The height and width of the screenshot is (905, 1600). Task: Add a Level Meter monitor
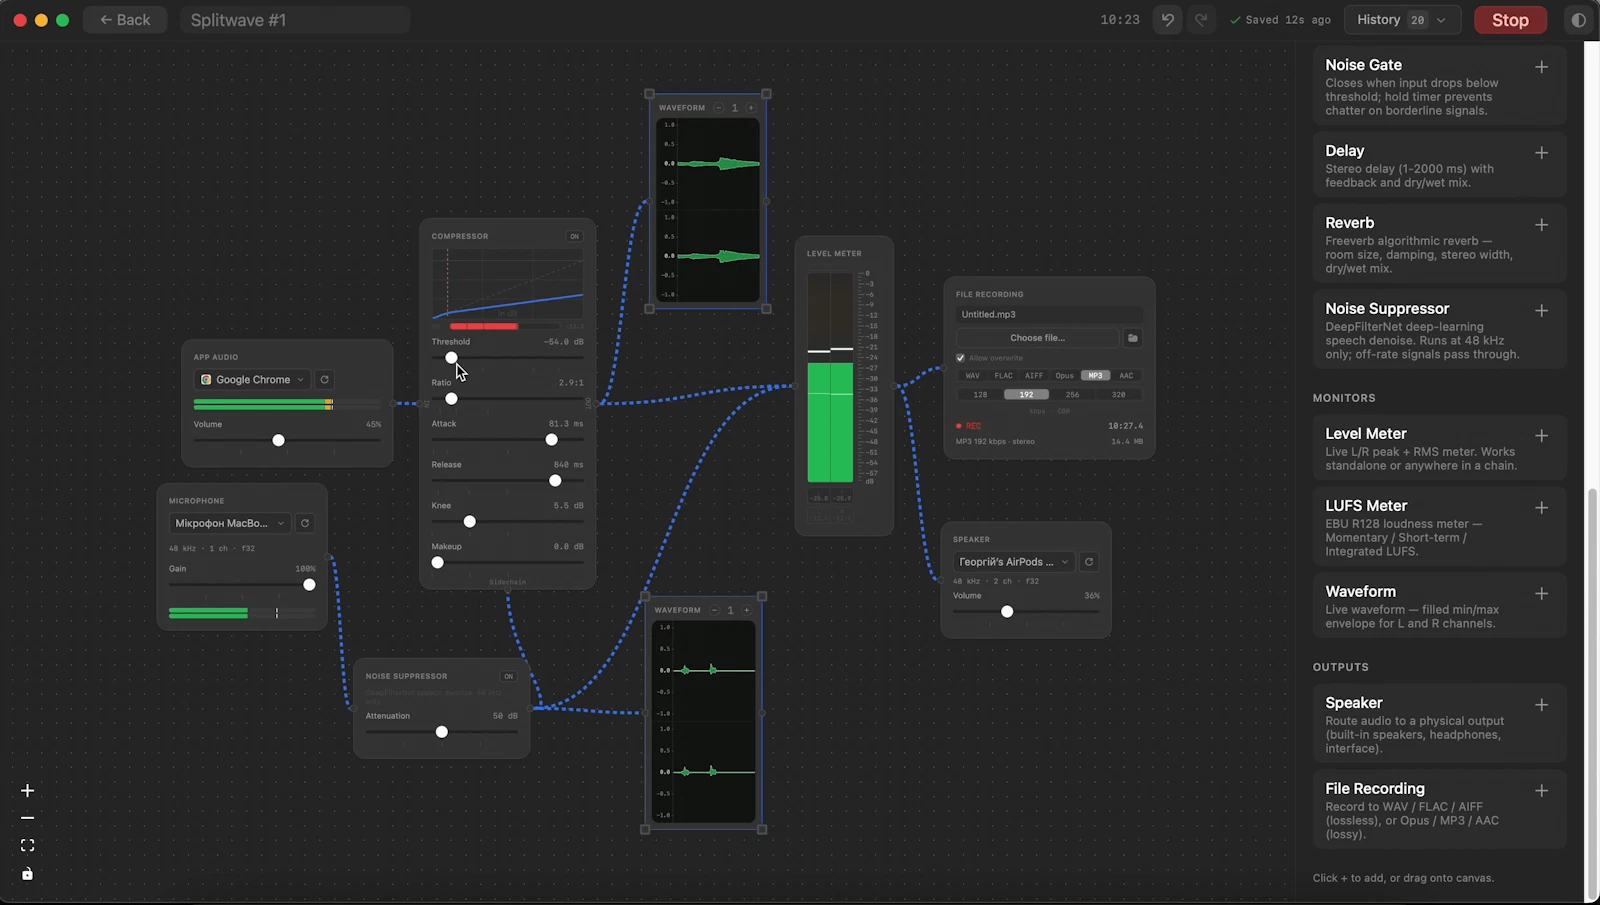pyautogui.click(x=1542, y=436)
